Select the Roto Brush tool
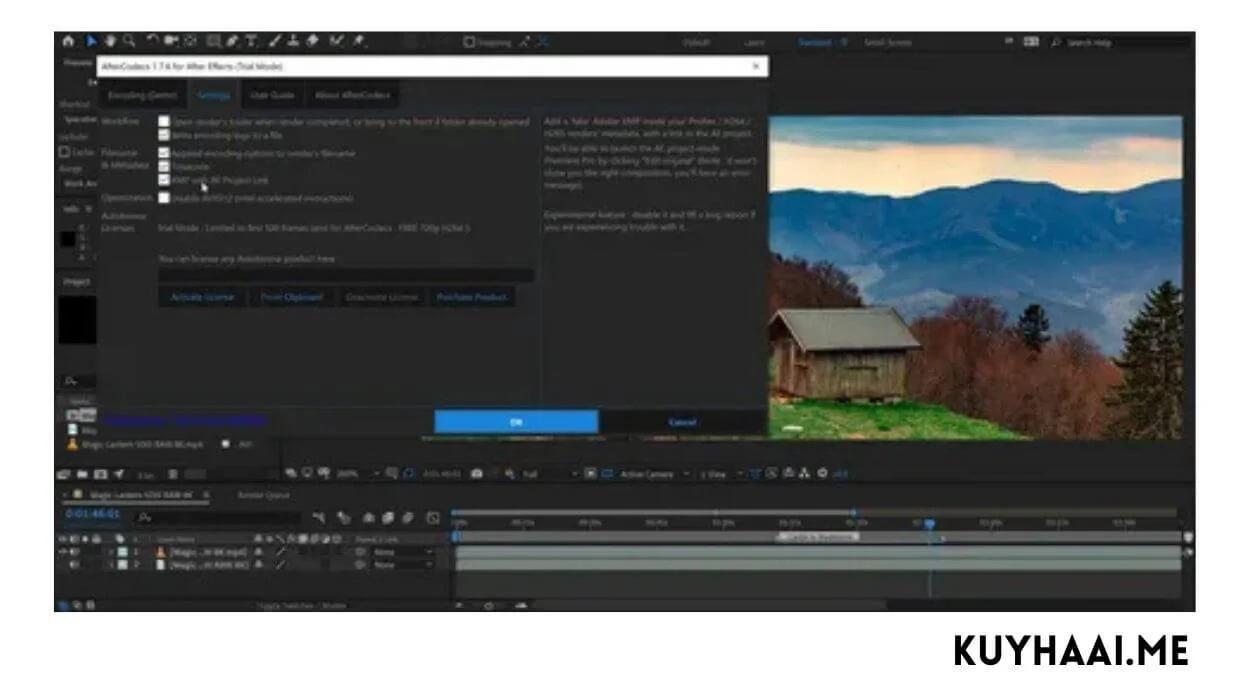The width and height of the screenshot is (1250, 680). 336,42
